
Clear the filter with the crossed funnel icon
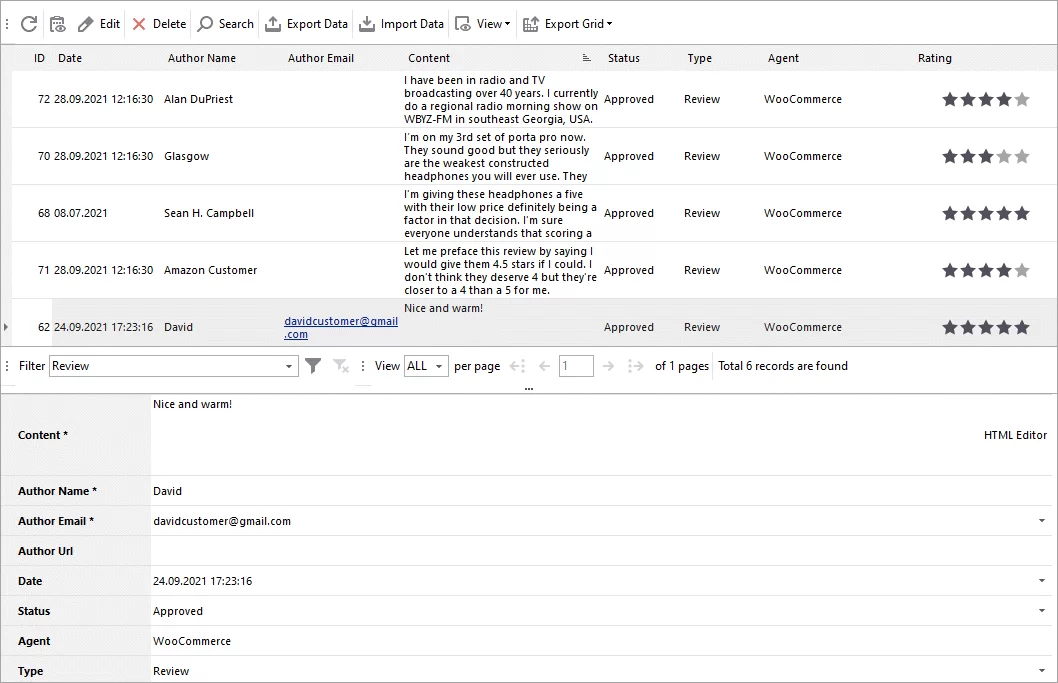point(338,366)
